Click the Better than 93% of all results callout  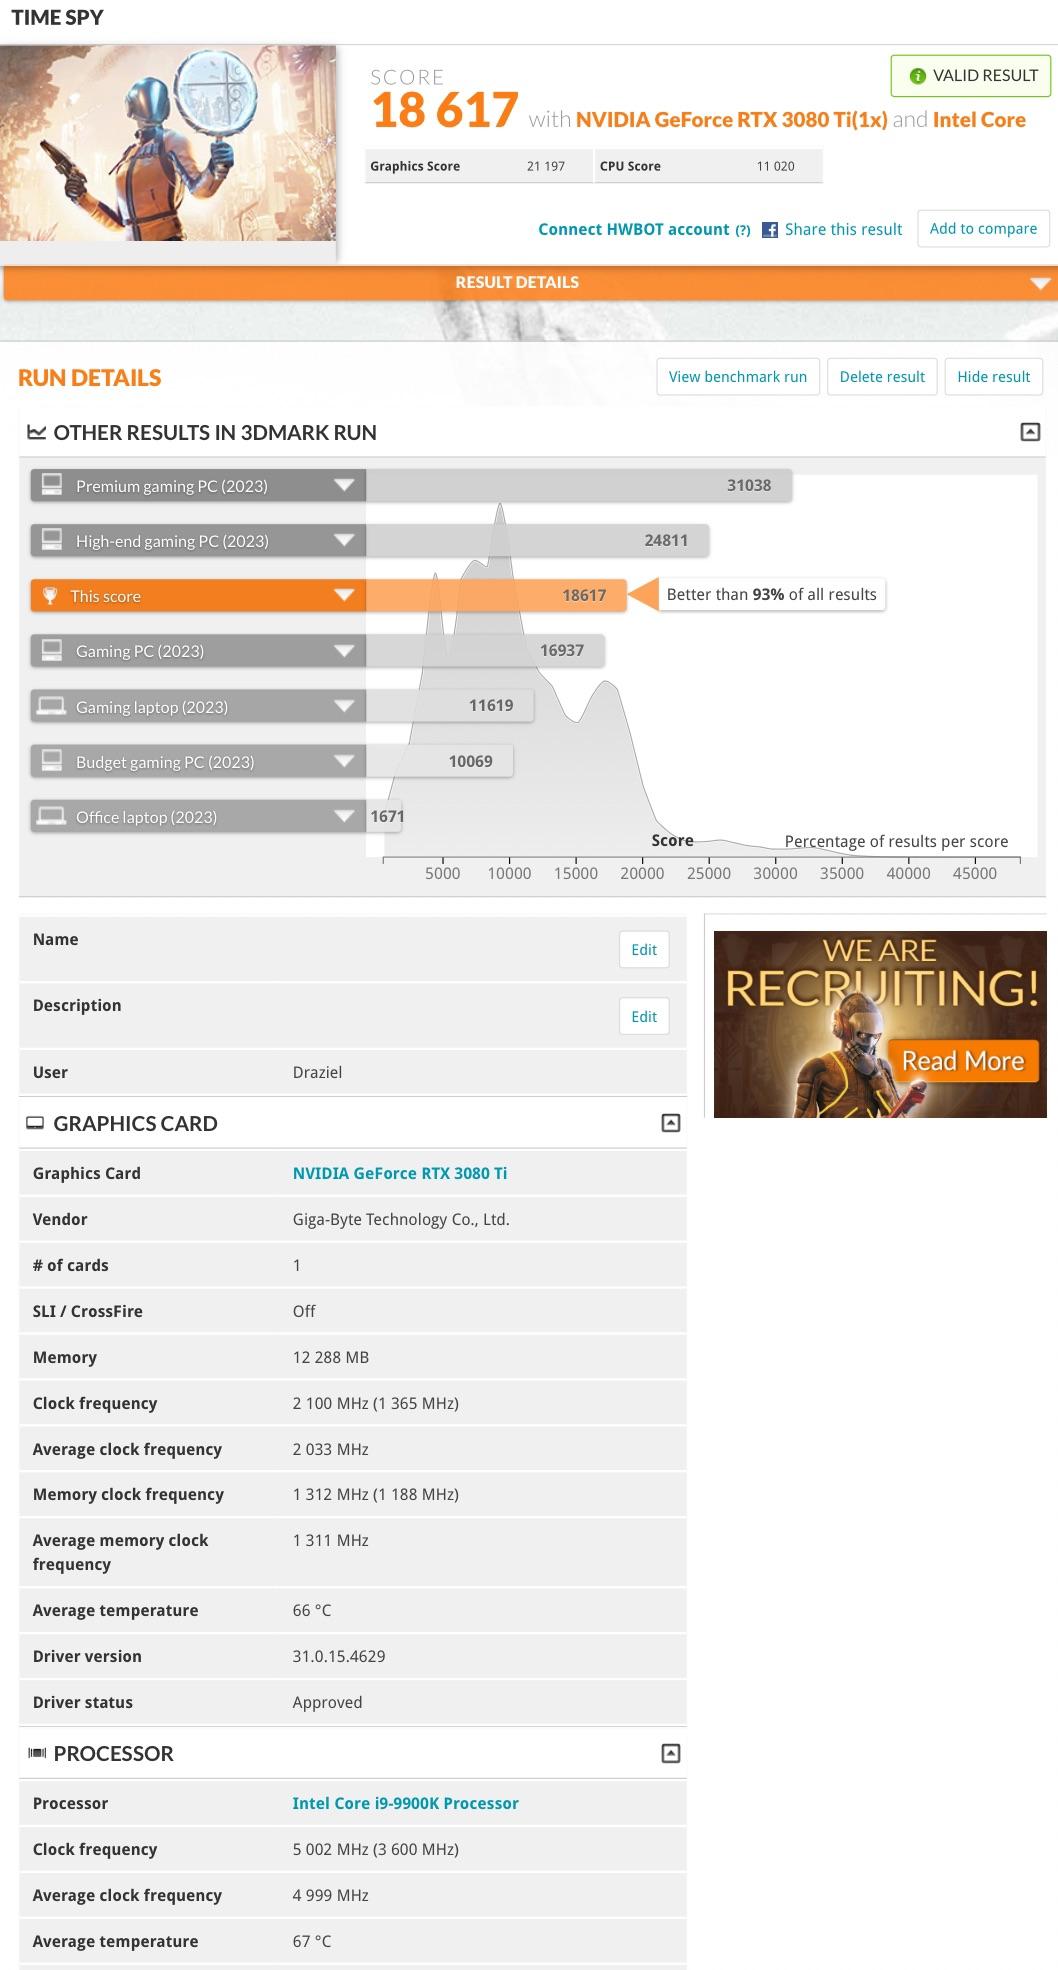[771, 594]
